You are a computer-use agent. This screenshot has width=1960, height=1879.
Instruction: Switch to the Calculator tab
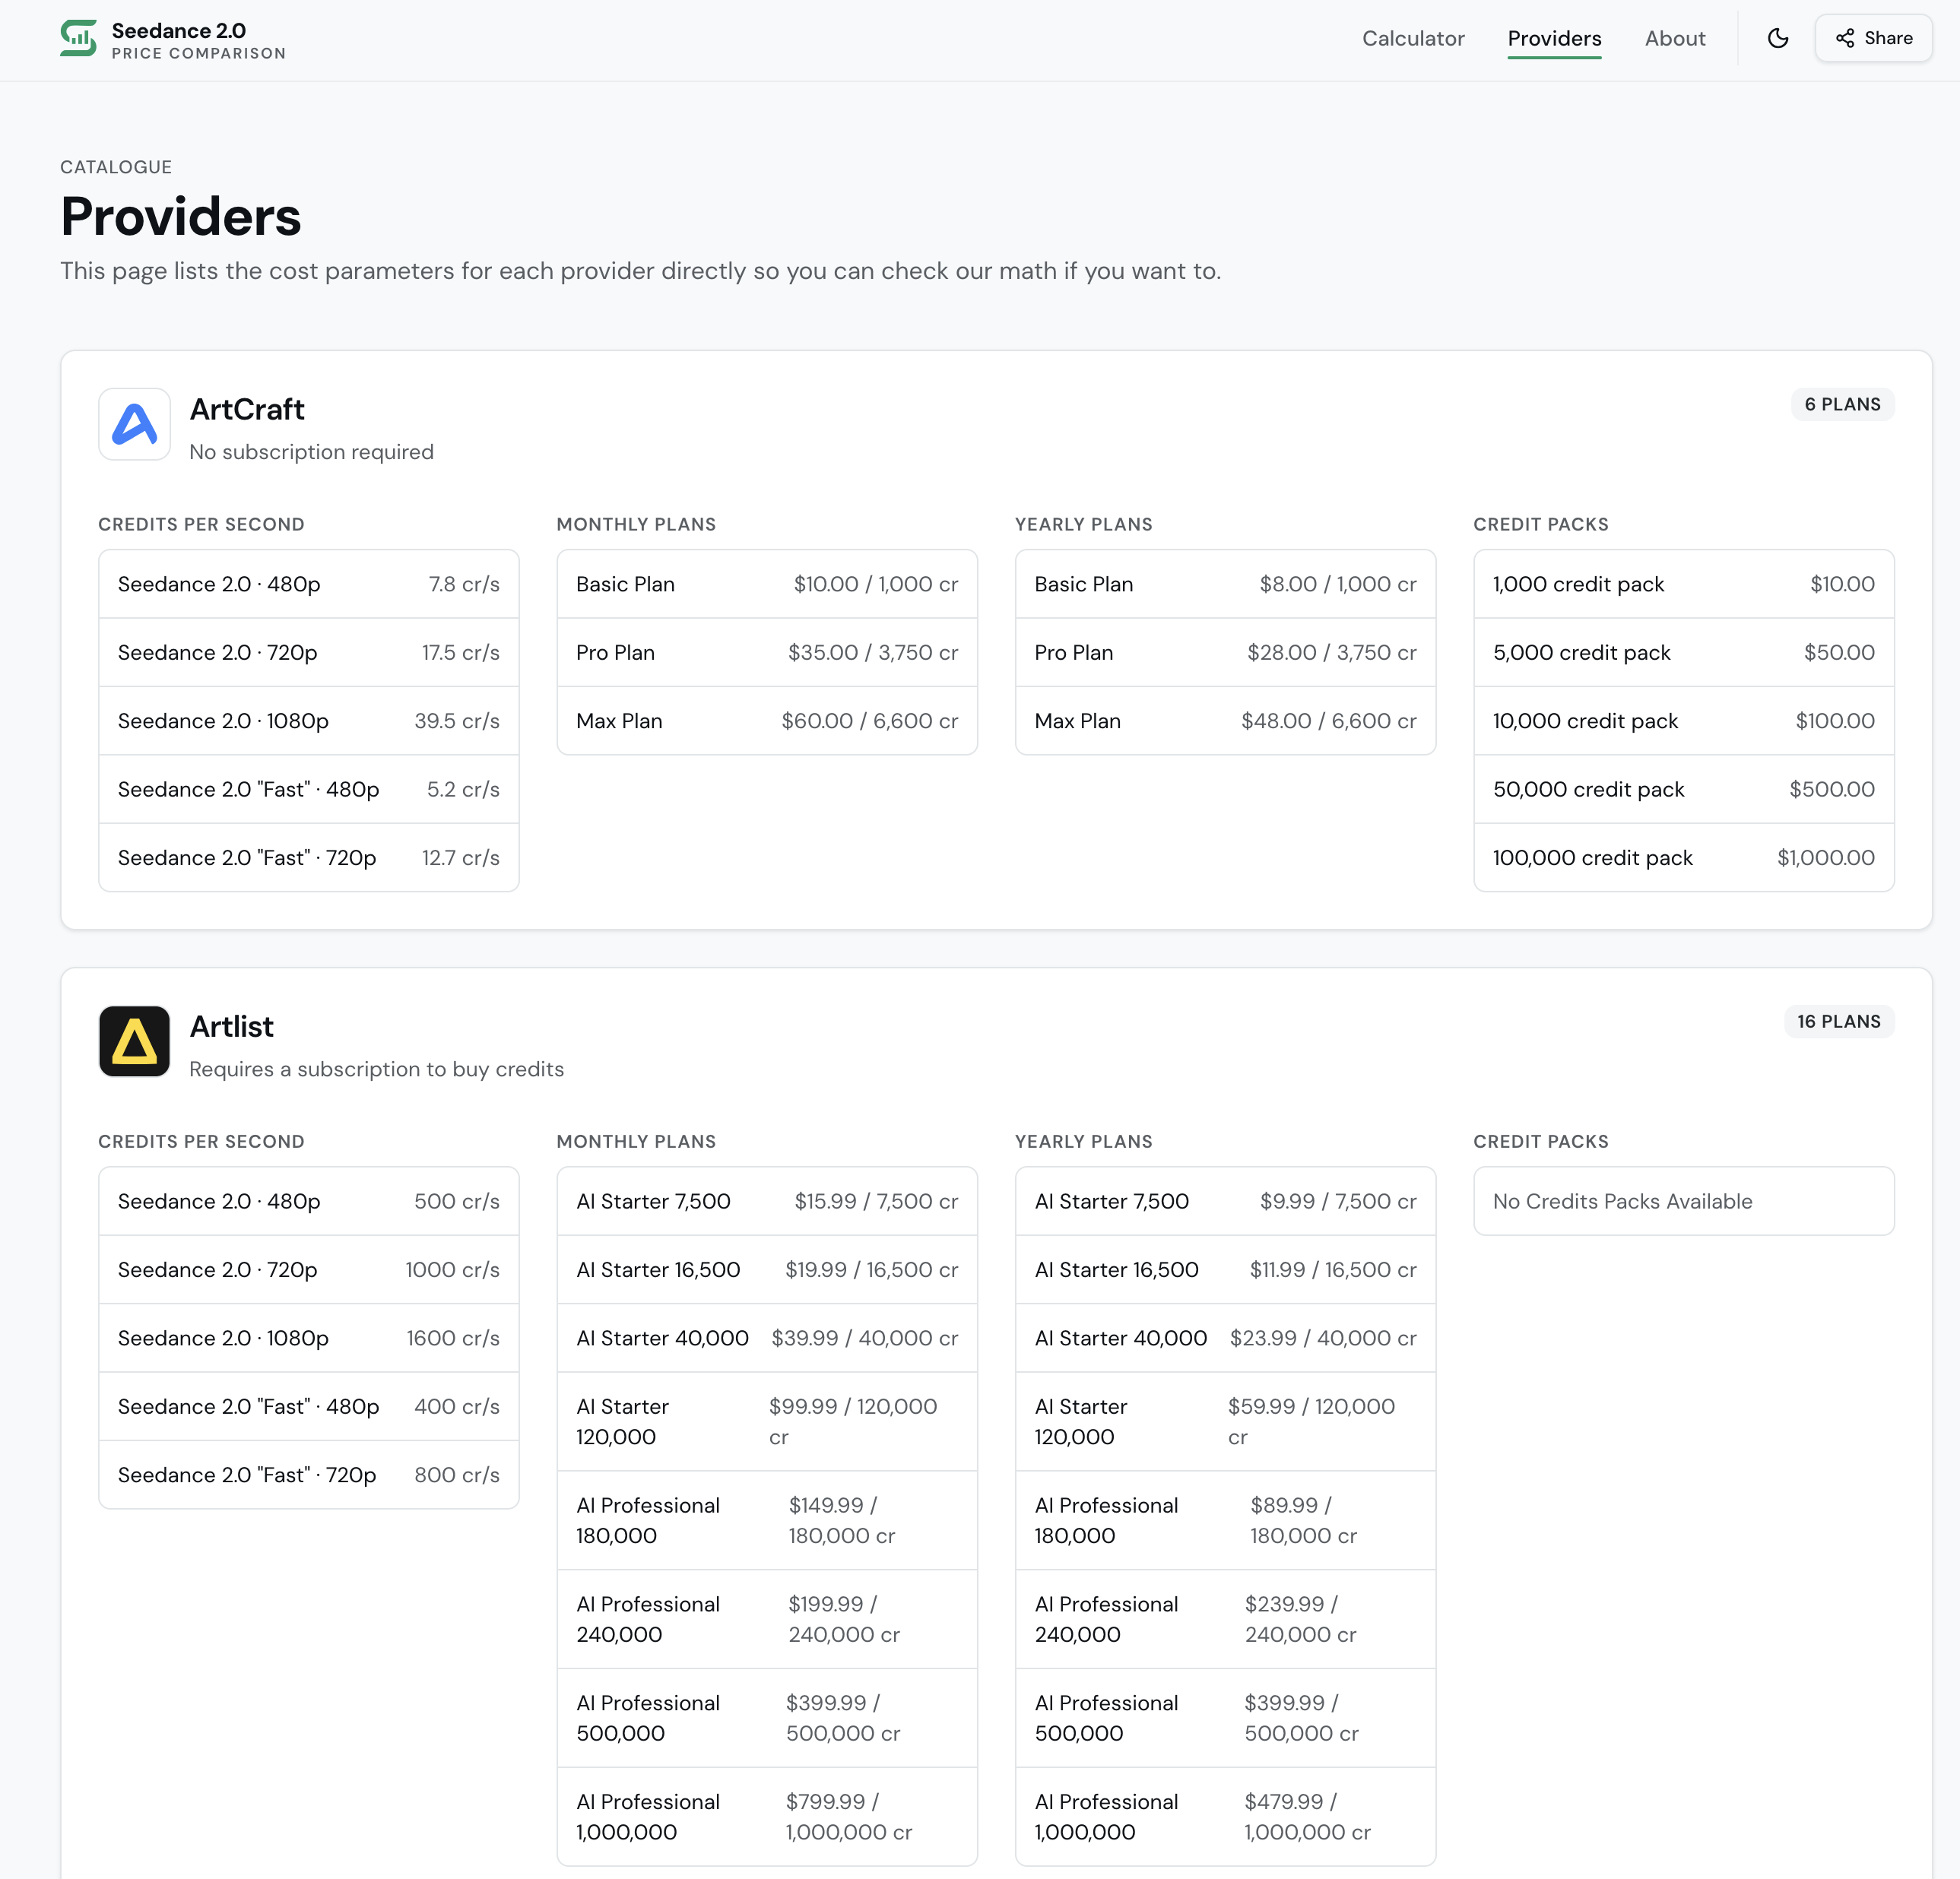(x=1413, y=38)
